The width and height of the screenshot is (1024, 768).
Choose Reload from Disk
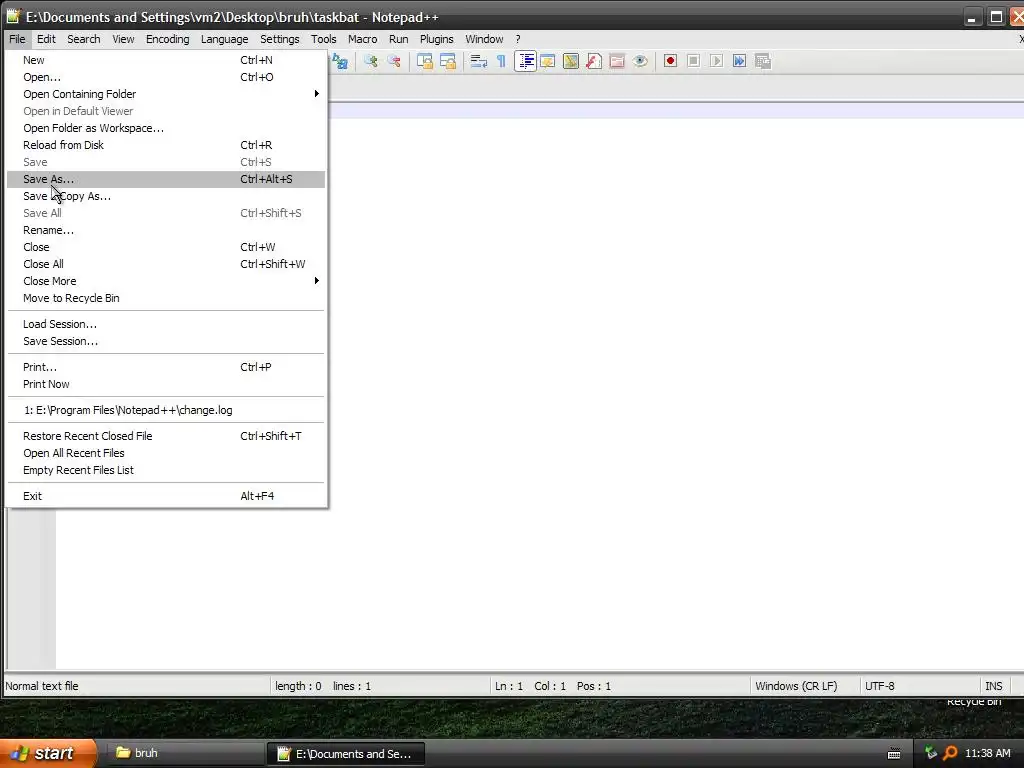tap(166, 145)
